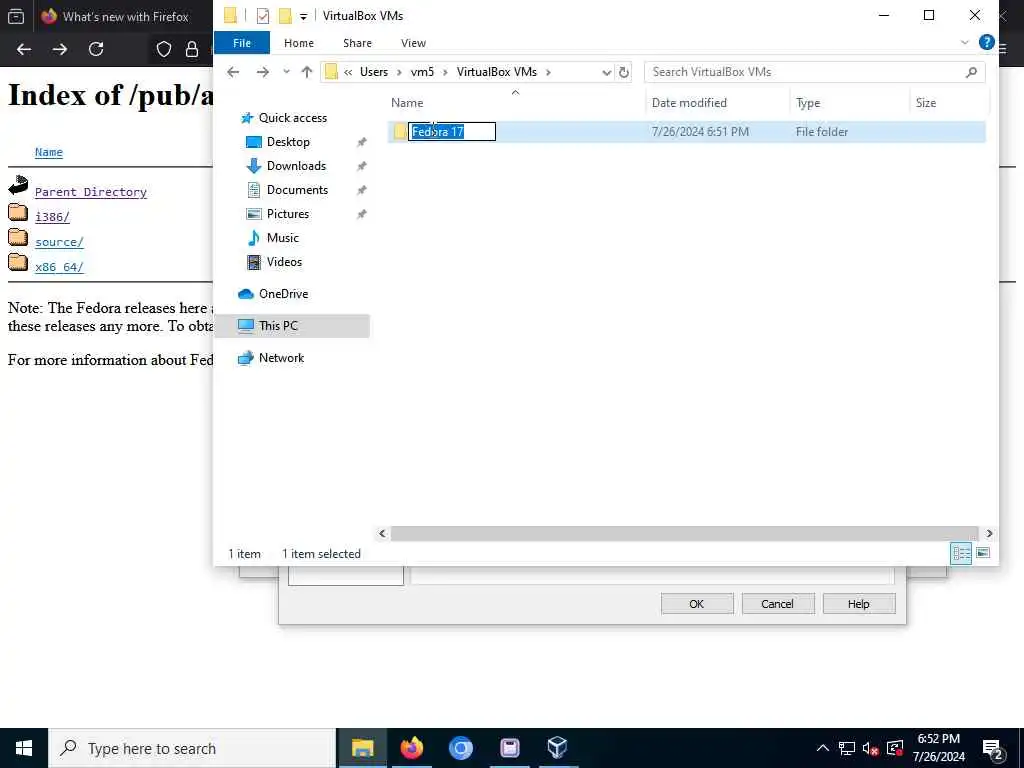1024x768 pixels.
Task: Select Desktop in the navigation pane
Action: click(288, 142)
